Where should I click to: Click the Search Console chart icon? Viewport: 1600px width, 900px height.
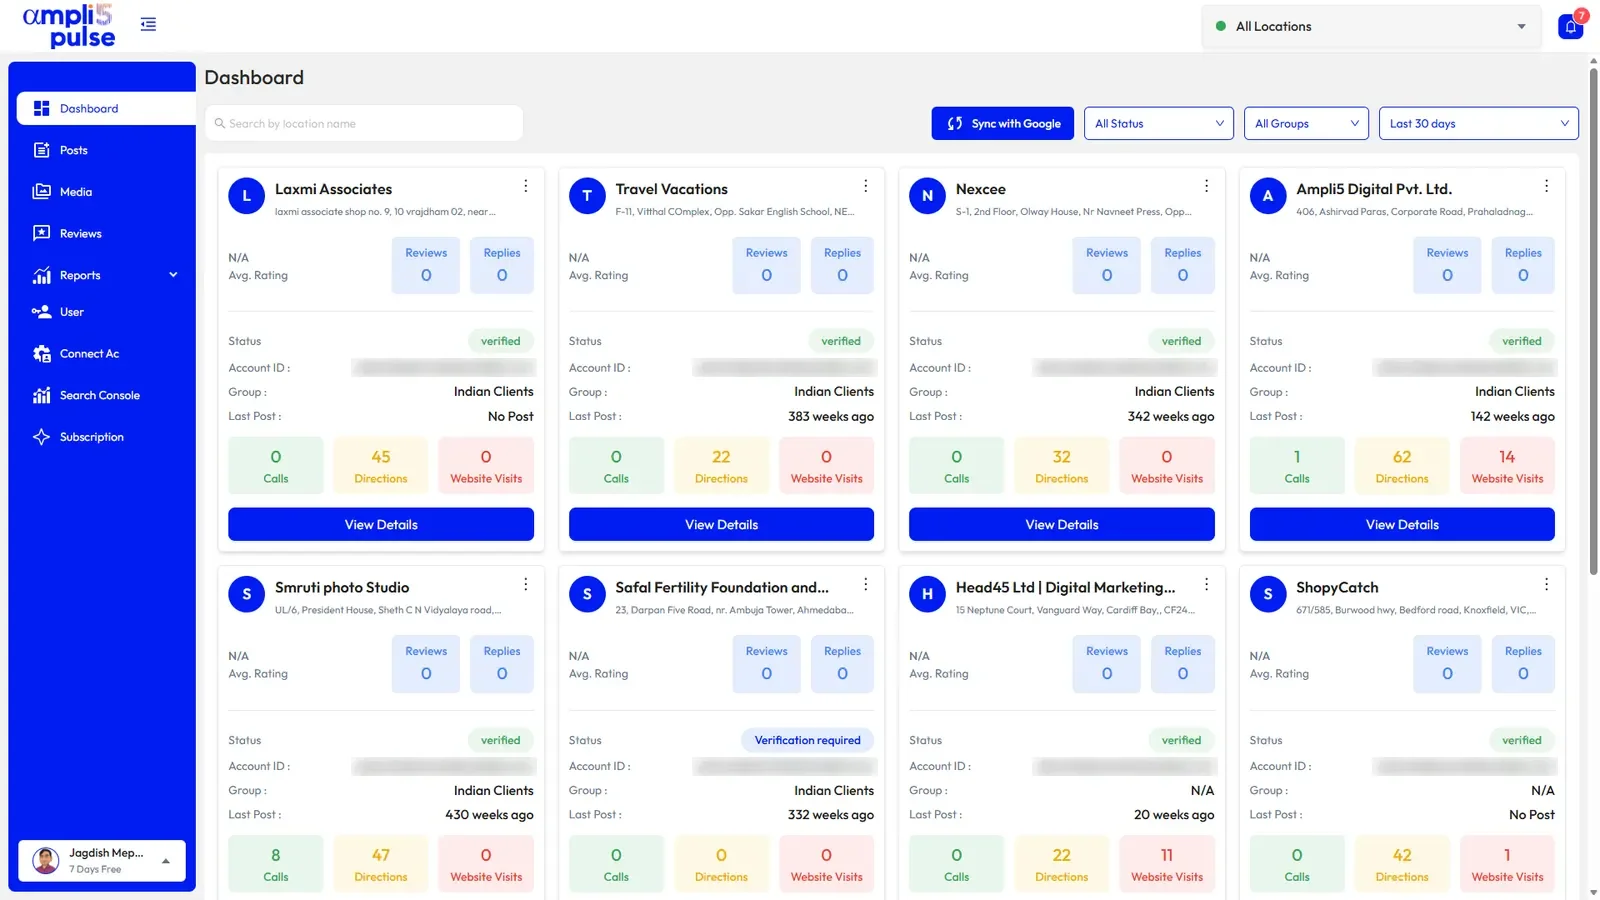tap(41, 395)
